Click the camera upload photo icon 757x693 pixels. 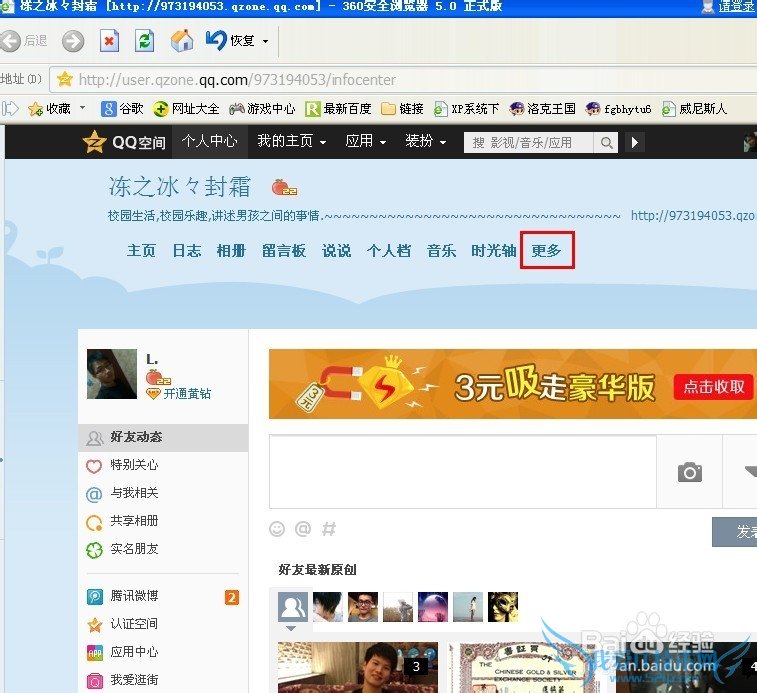689,472
